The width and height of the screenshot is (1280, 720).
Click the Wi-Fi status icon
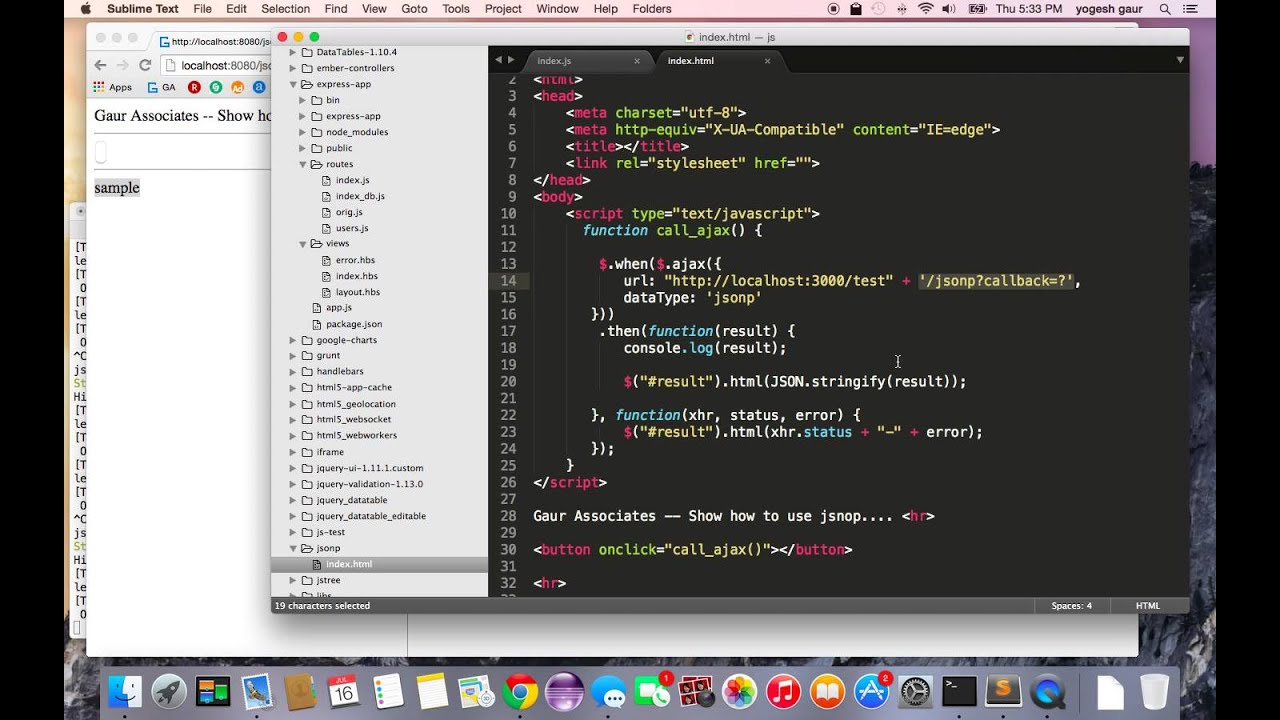(925, 9)
